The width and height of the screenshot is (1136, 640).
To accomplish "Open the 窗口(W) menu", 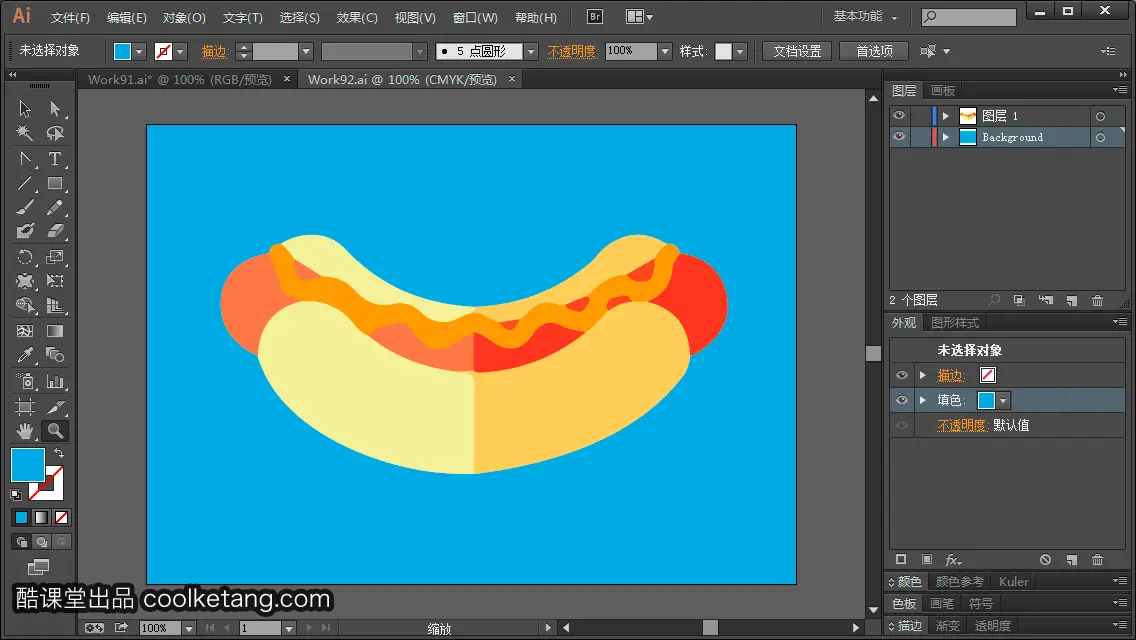I will tap(475, 17).
